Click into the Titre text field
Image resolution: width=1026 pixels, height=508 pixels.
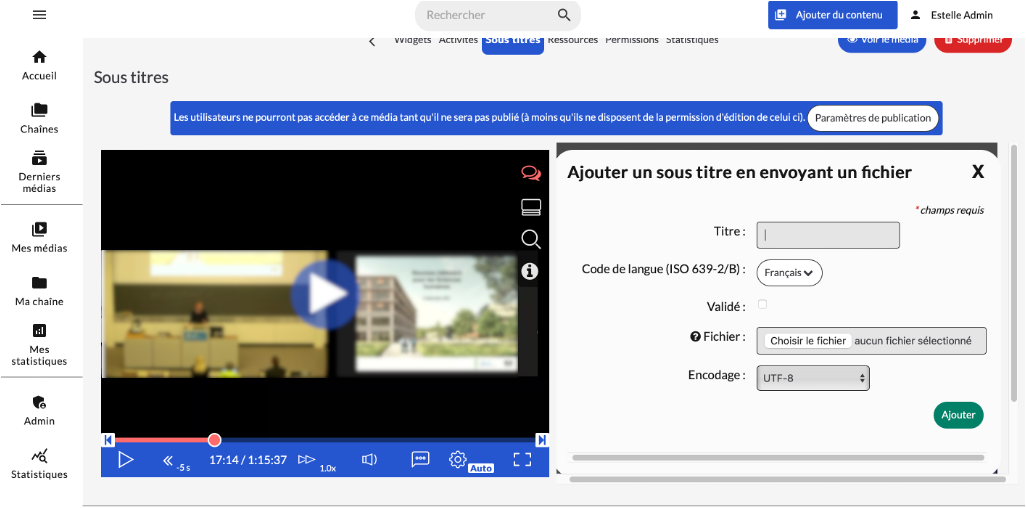(x=828, y=235)
